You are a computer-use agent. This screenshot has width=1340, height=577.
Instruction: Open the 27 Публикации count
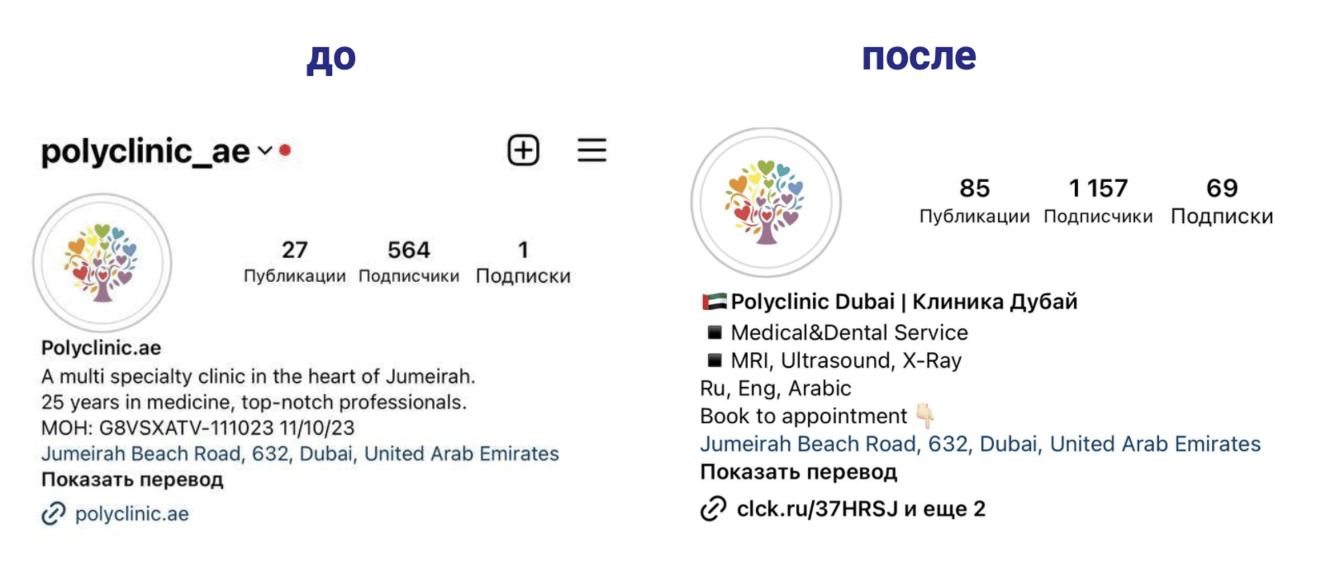click(295, 261)
